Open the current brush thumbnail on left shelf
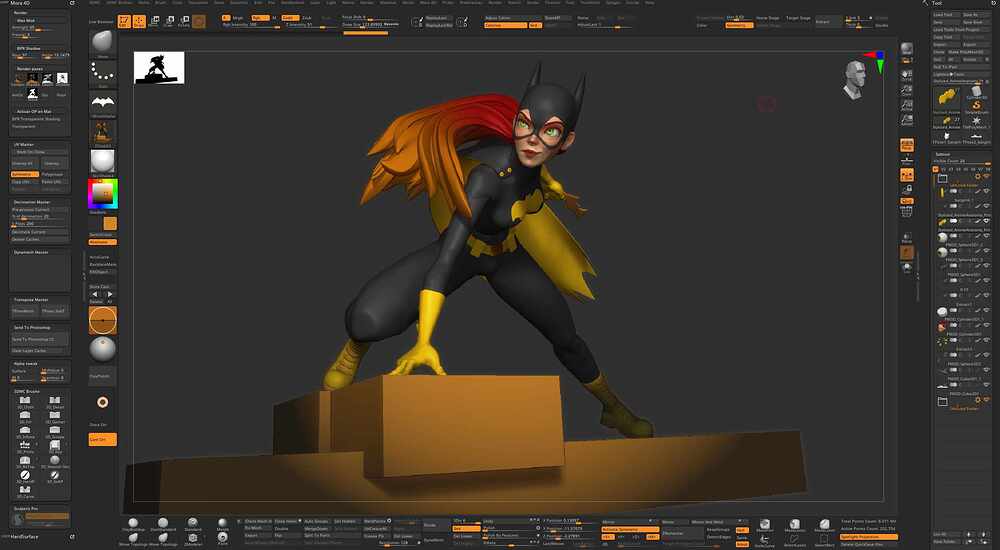Image resolution: width=1000 pixels, height=550 pixels. (x=103, y=43)
